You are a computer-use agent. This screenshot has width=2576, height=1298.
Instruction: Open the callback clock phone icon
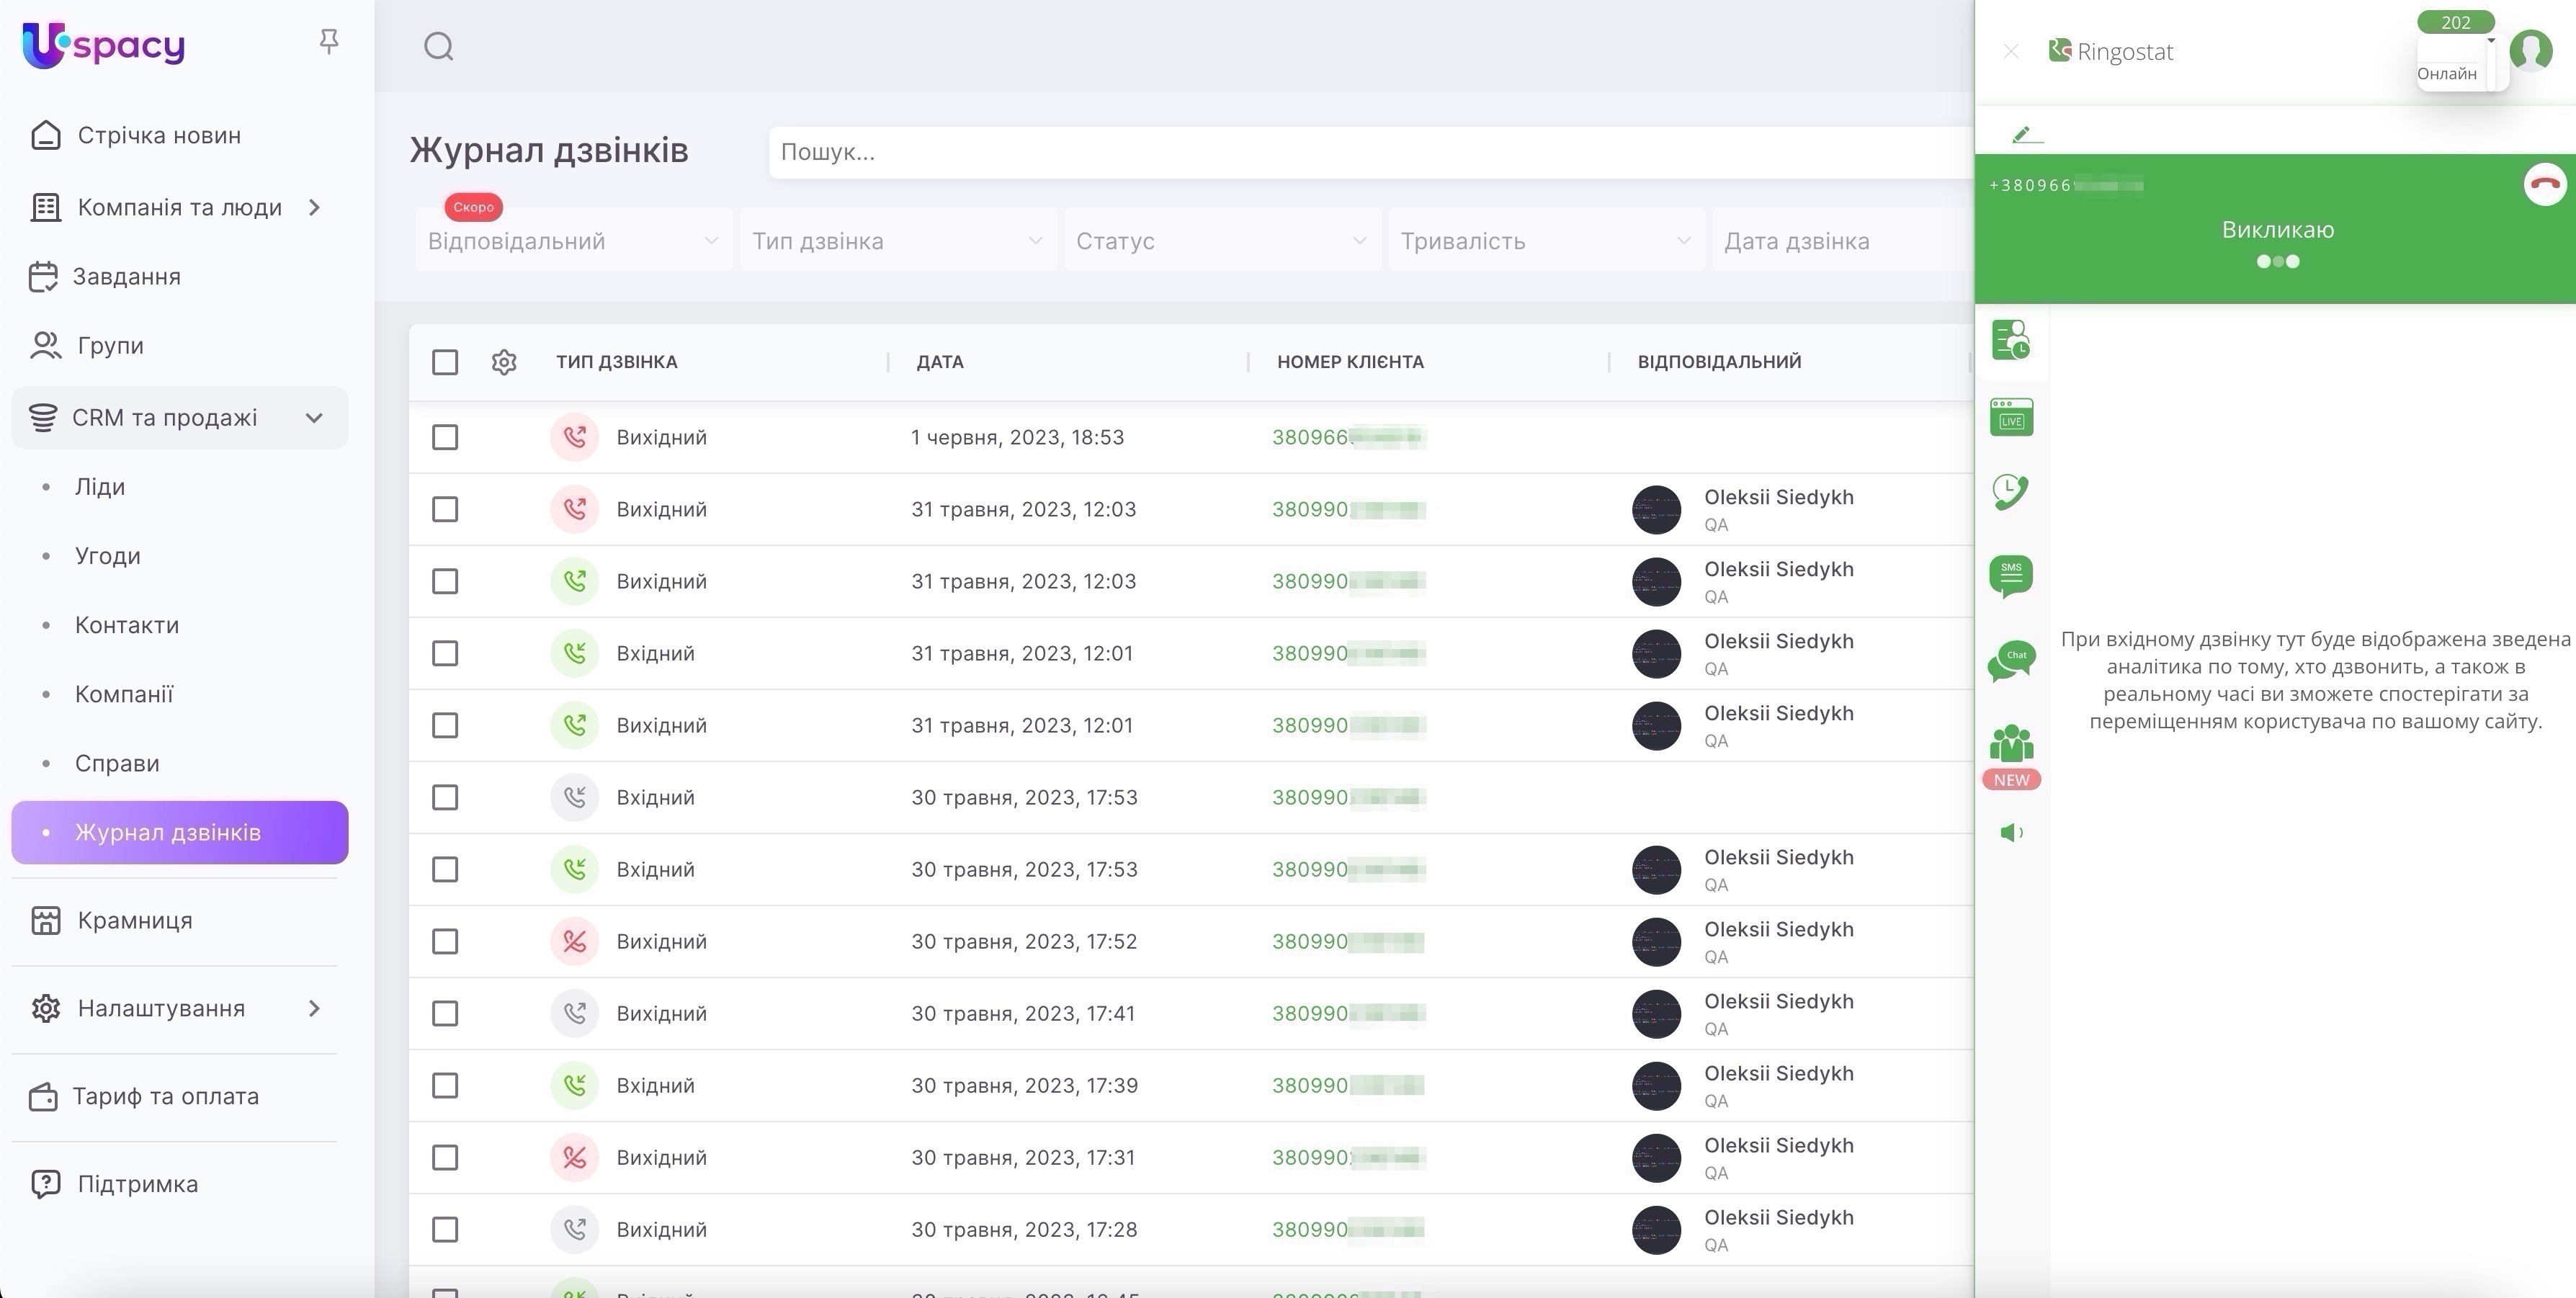(x=2011, y=492)
